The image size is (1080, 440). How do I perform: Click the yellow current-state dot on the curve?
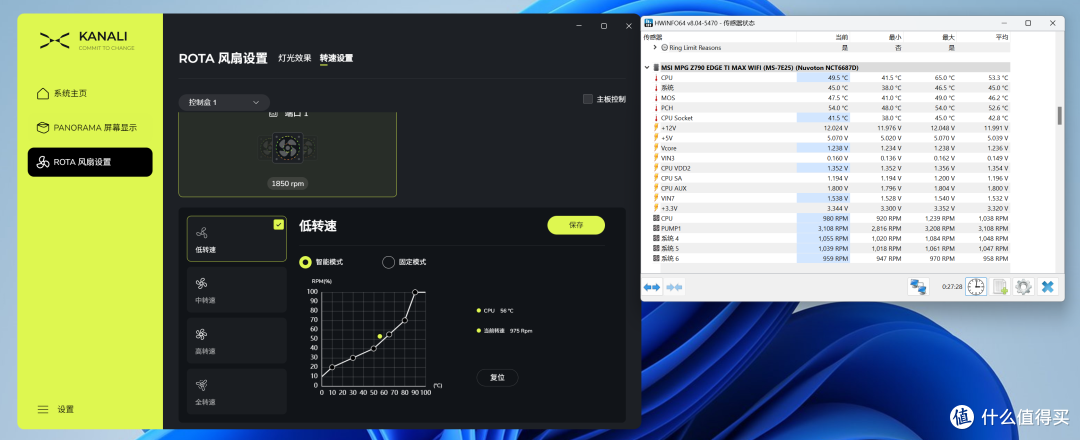[380, 336]
